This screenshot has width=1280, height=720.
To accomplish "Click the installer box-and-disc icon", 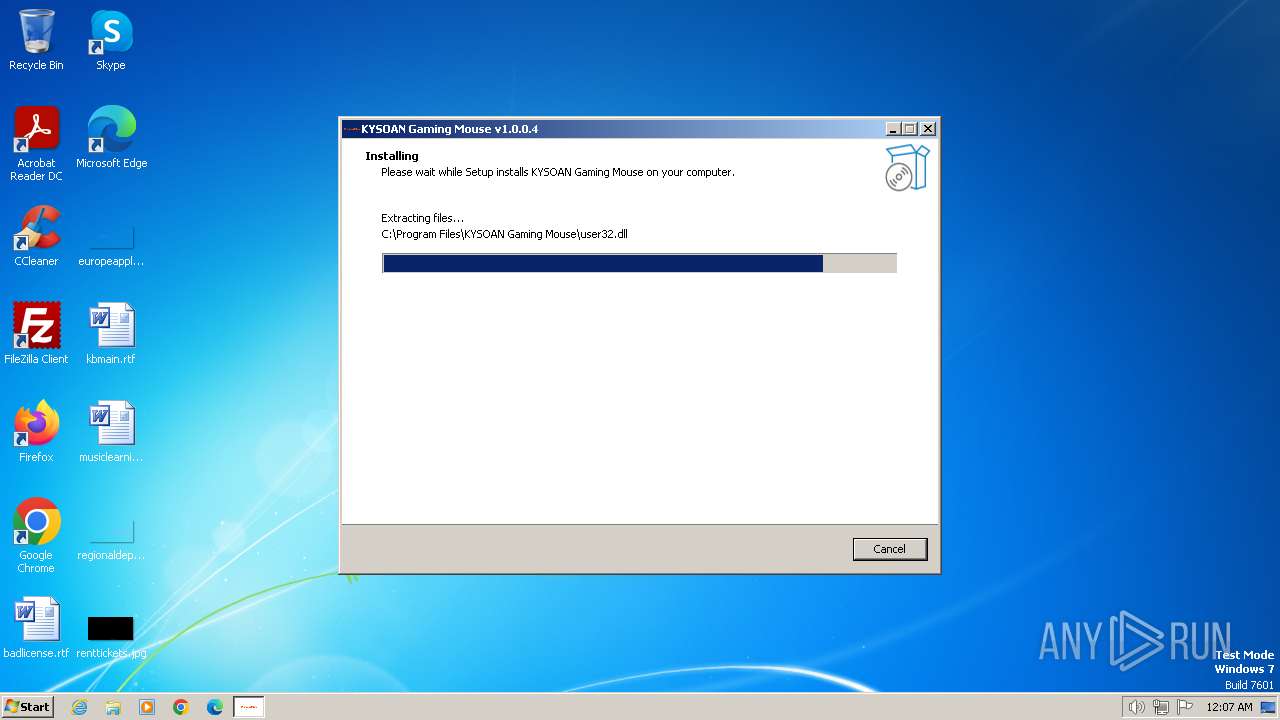I will 907,168.
